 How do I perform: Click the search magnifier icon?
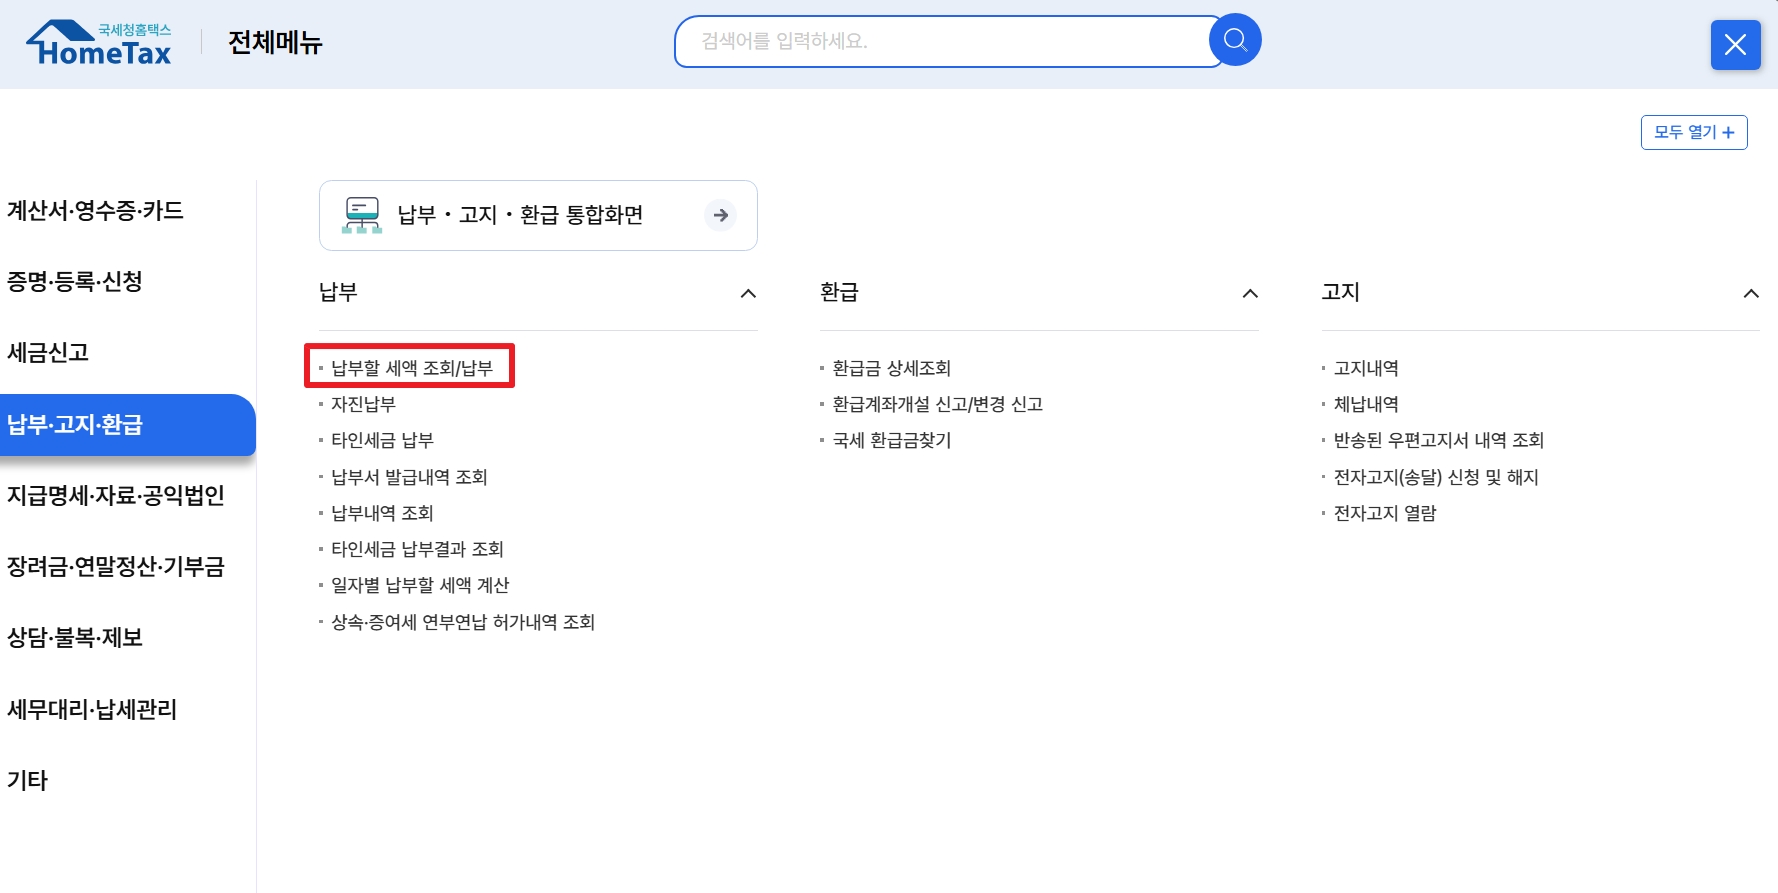[x=1234, y=39]
